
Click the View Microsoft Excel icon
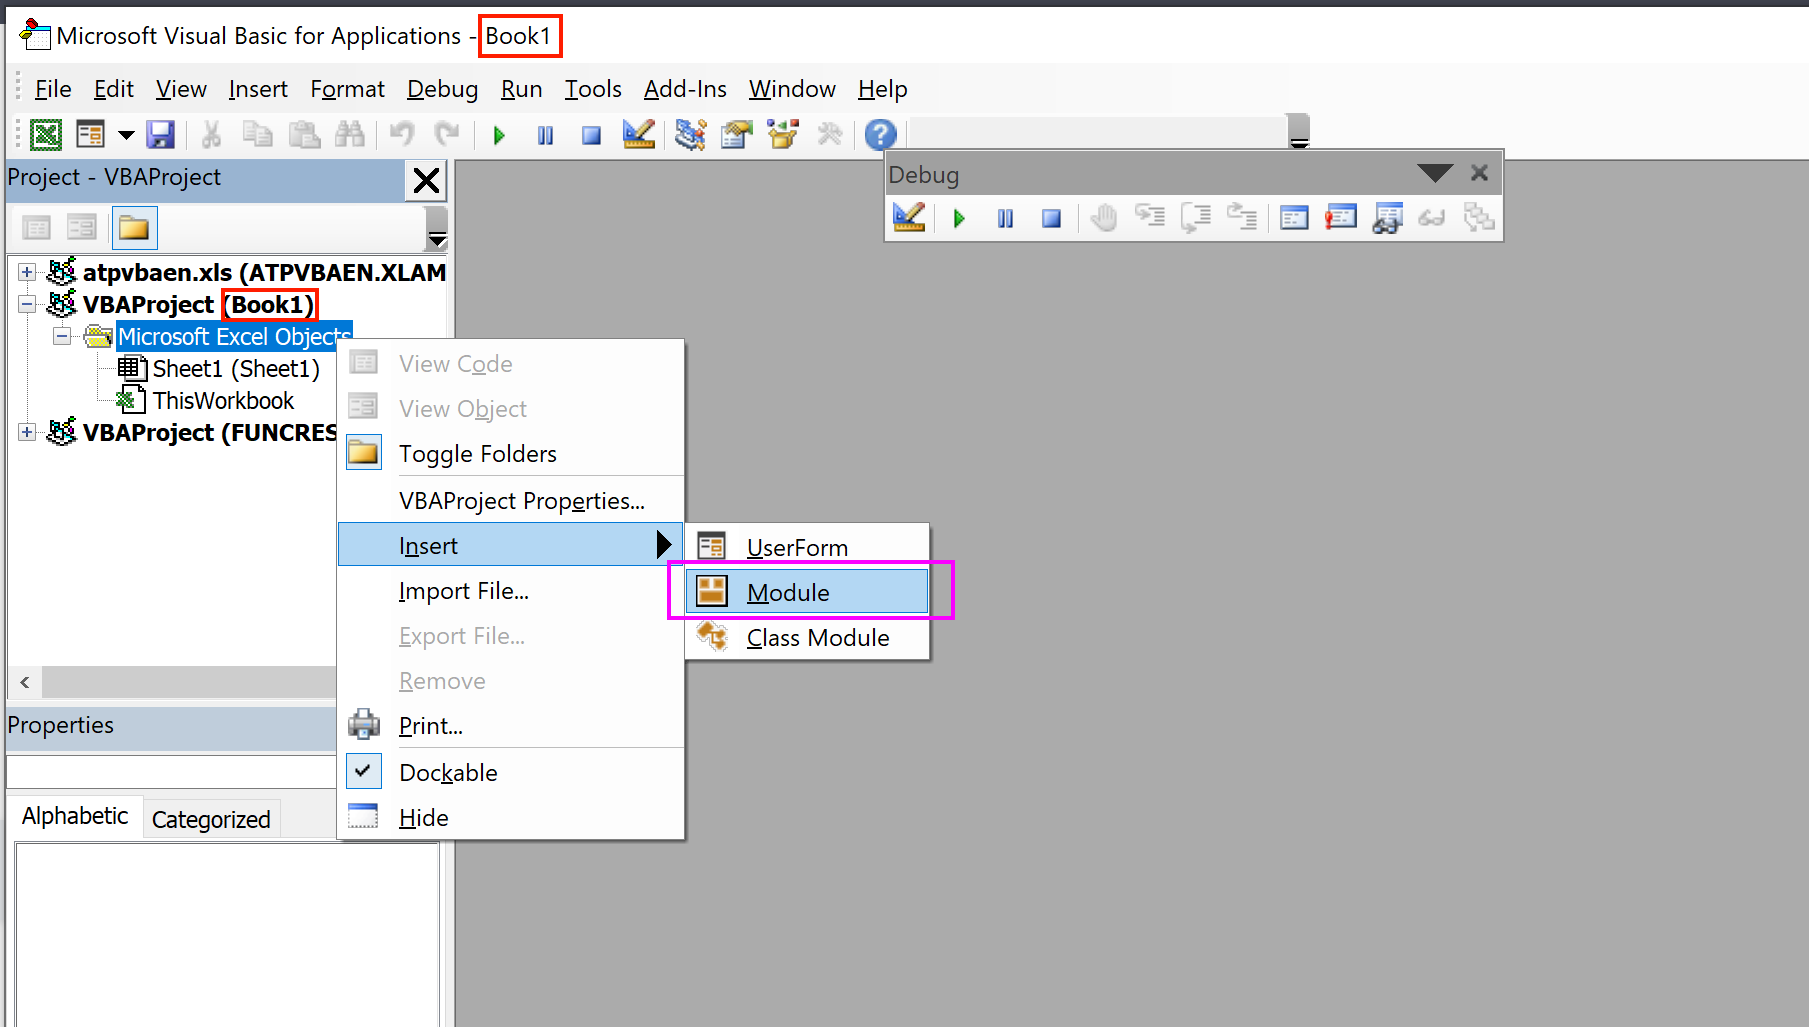(45, 134)
